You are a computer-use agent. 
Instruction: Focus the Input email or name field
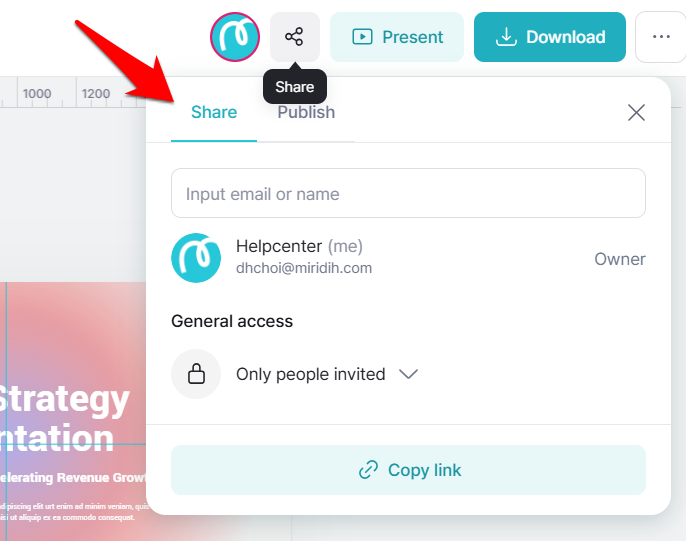point(408,193)
